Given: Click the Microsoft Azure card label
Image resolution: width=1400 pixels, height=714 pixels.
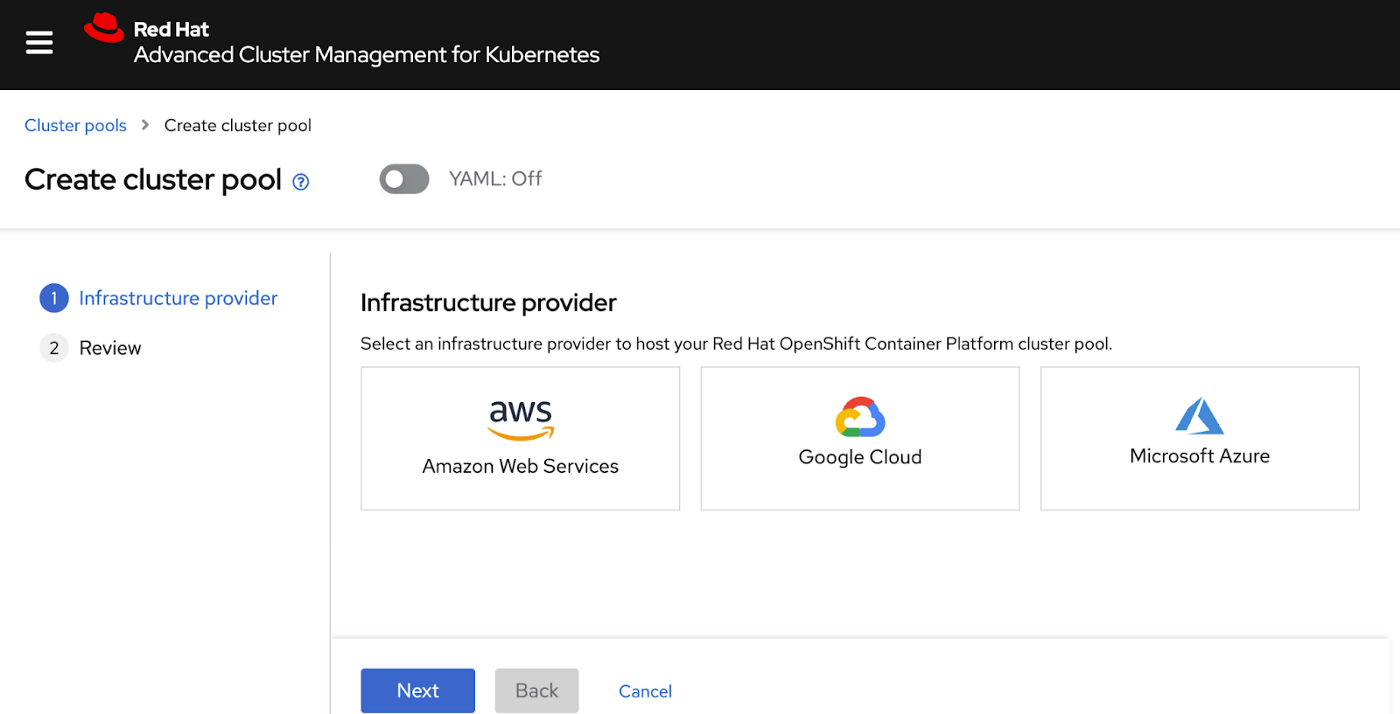Looking at the screenshot, I should pos(1199,456).
